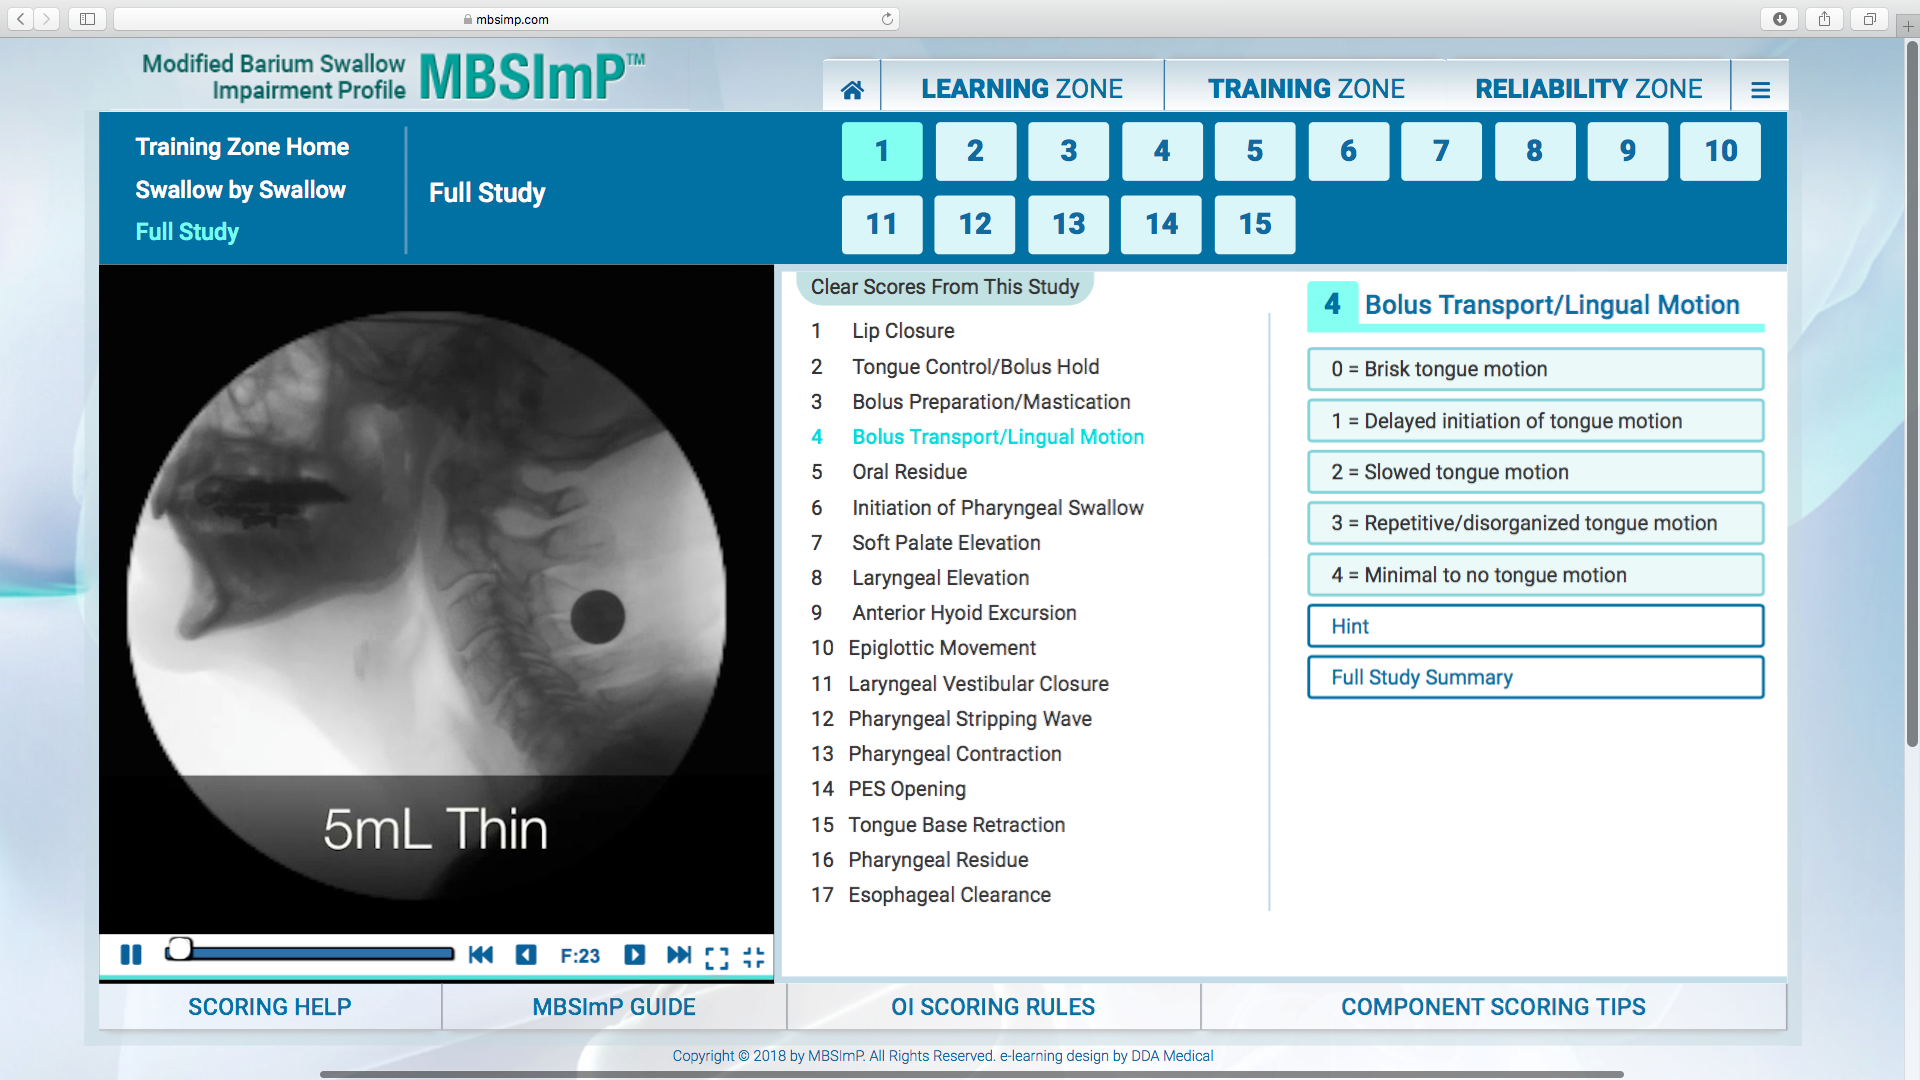
Task: Expand video to fullscreen
Action: pos(717,957)
